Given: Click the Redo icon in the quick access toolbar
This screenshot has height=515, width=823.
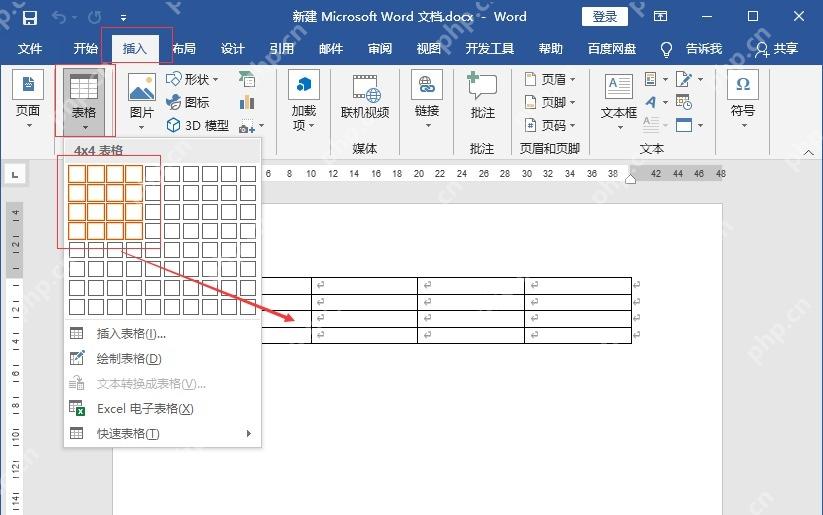Looking at the screenshot, I should click(94, 18).
